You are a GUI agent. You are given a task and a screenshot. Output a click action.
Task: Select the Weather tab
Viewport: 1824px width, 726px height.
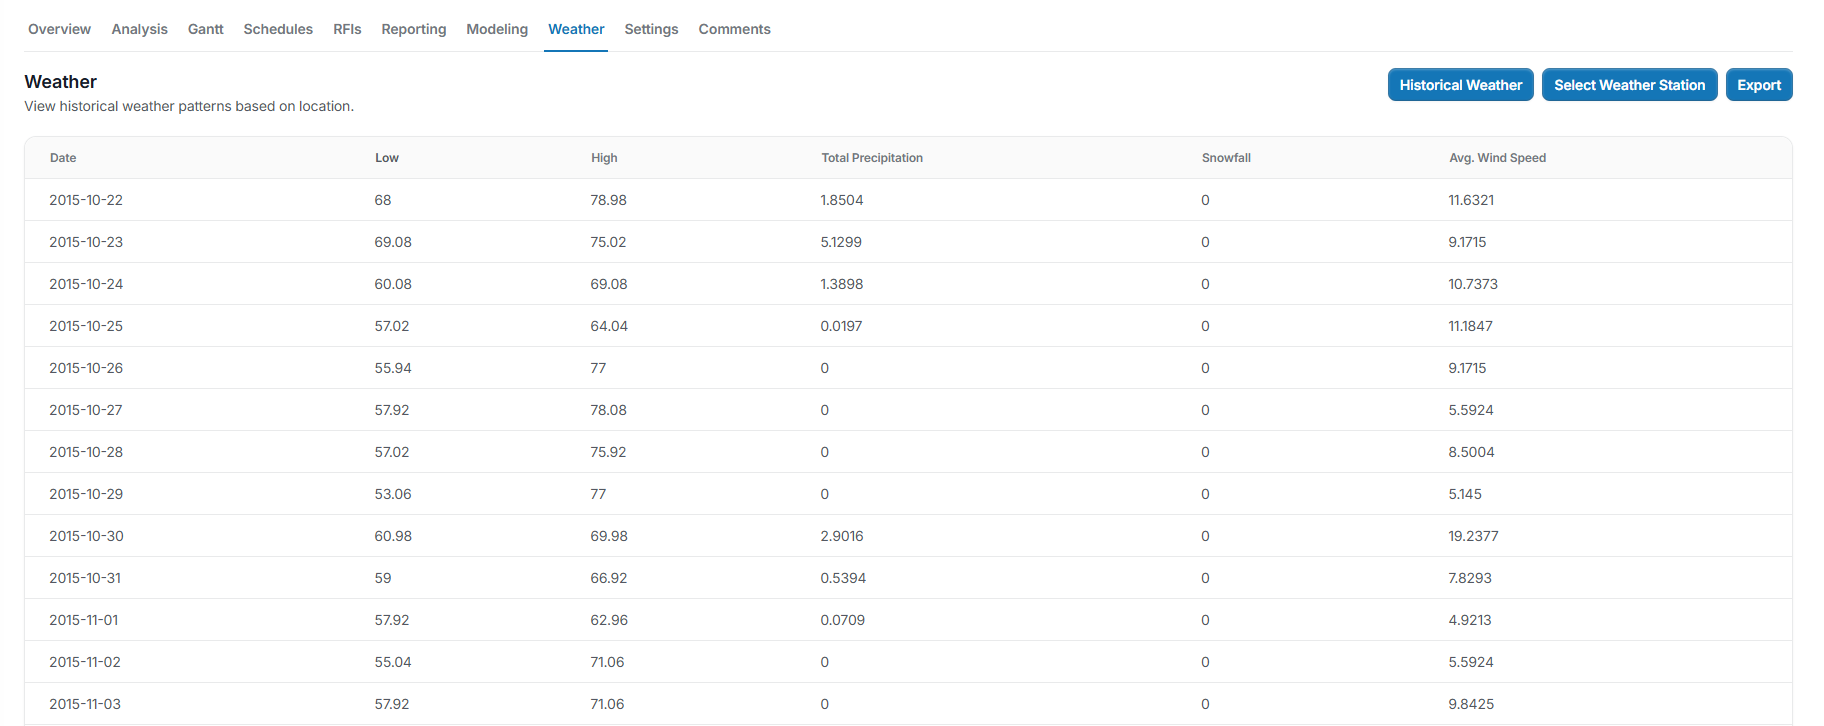pyautogui.click(x=576, y=29)
